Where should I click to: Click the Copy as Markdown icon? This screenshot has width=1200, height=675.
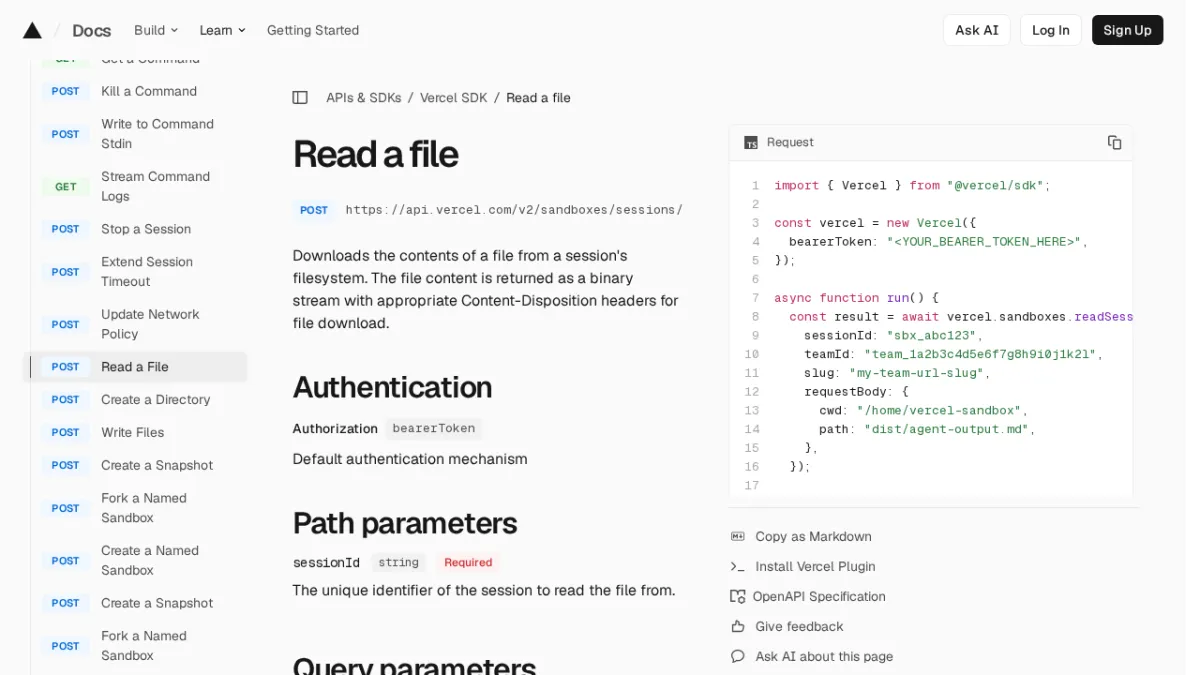click(738, 537)
